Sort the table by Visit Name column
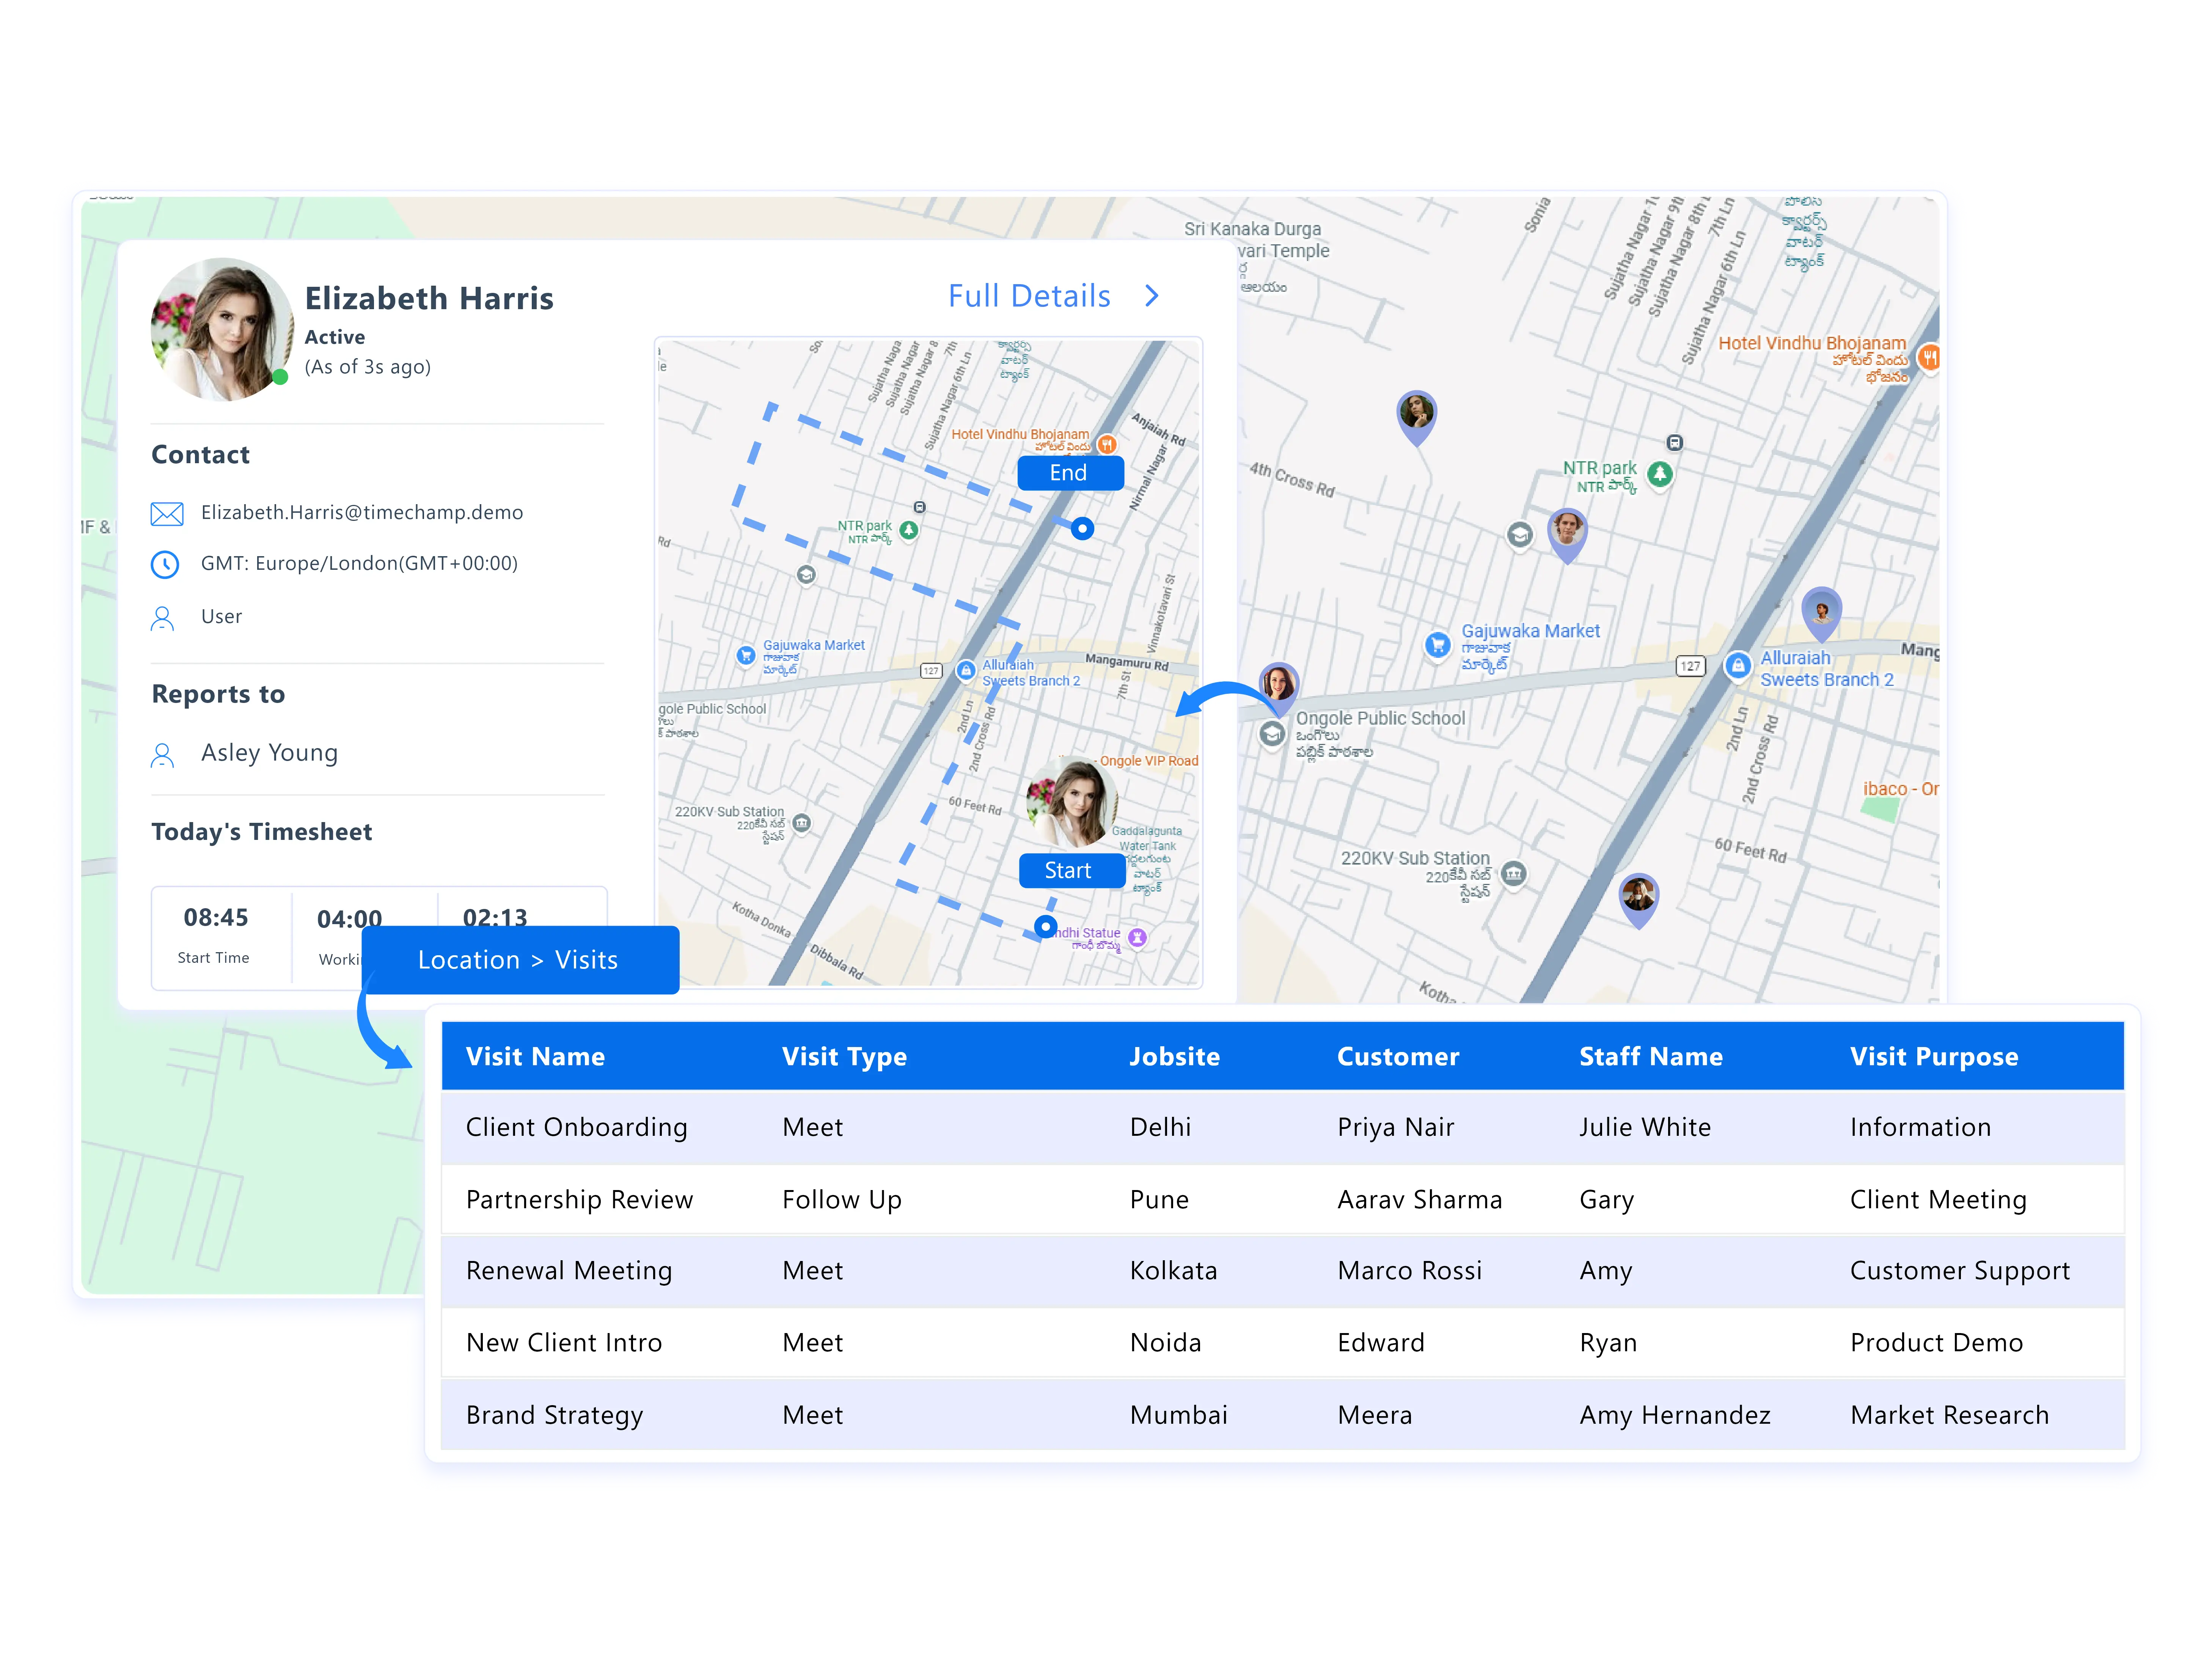This screenshot has height=1654, width=2212. click(x=536, y=1056)
